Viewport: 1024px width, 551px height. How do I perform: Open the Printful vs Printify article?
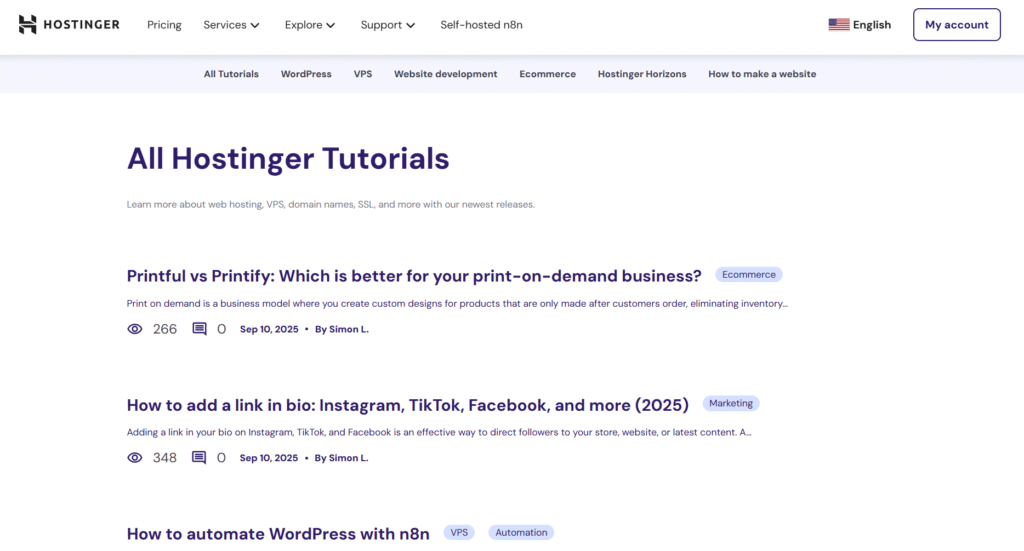coord(414,276)
